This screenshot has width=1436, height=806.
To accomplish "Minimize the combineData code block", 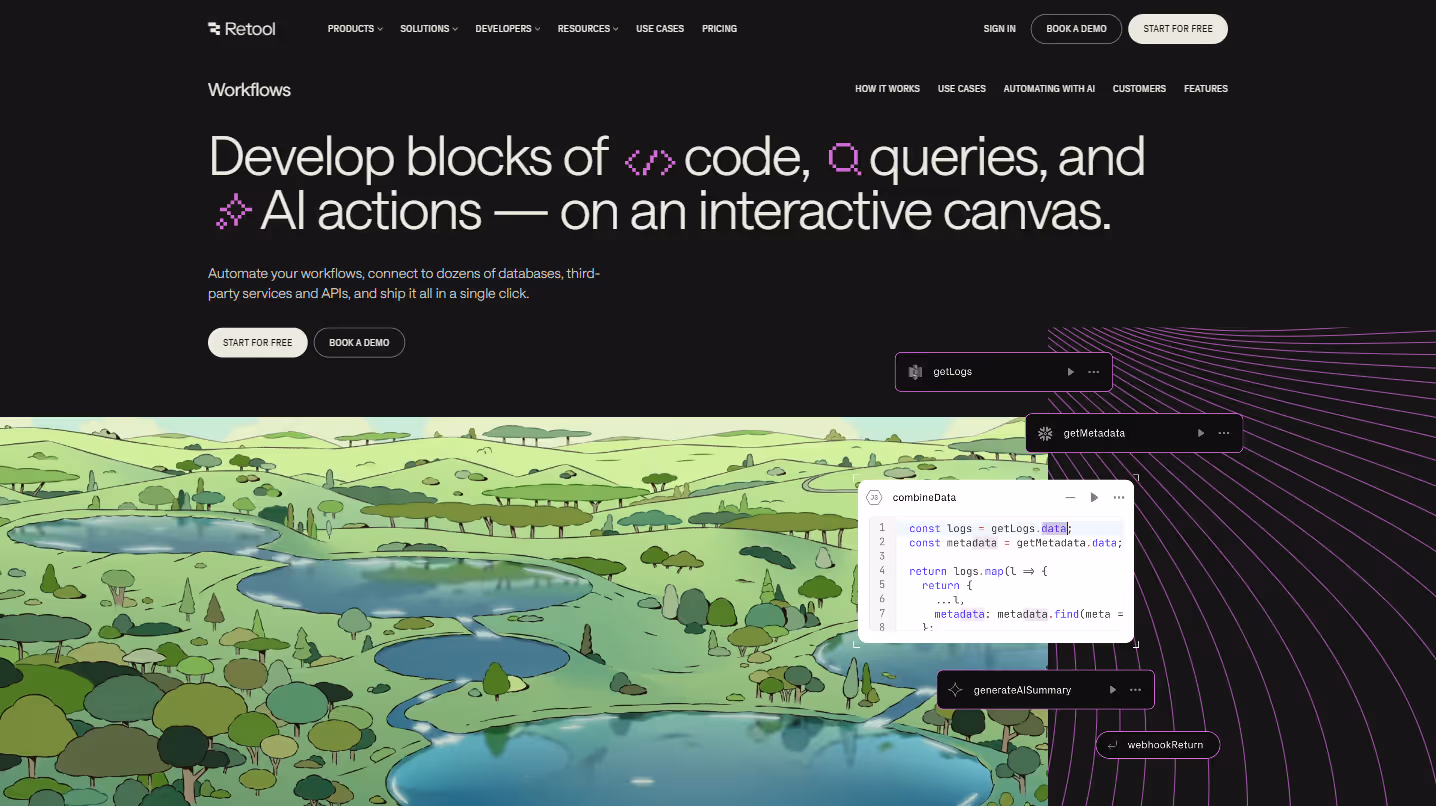I will tap(1070, 497).
